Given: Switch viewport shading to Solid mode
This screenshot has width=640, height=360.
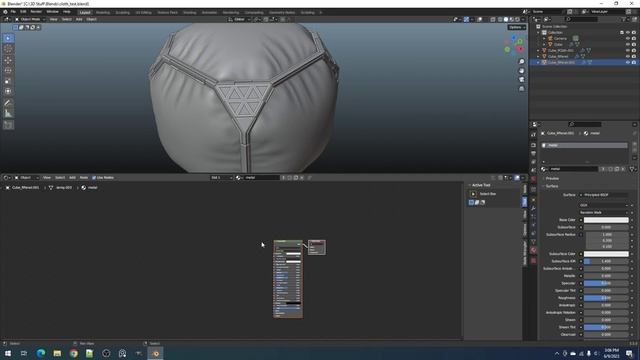Looking at the screenshot, I should [x=506, y=19].
